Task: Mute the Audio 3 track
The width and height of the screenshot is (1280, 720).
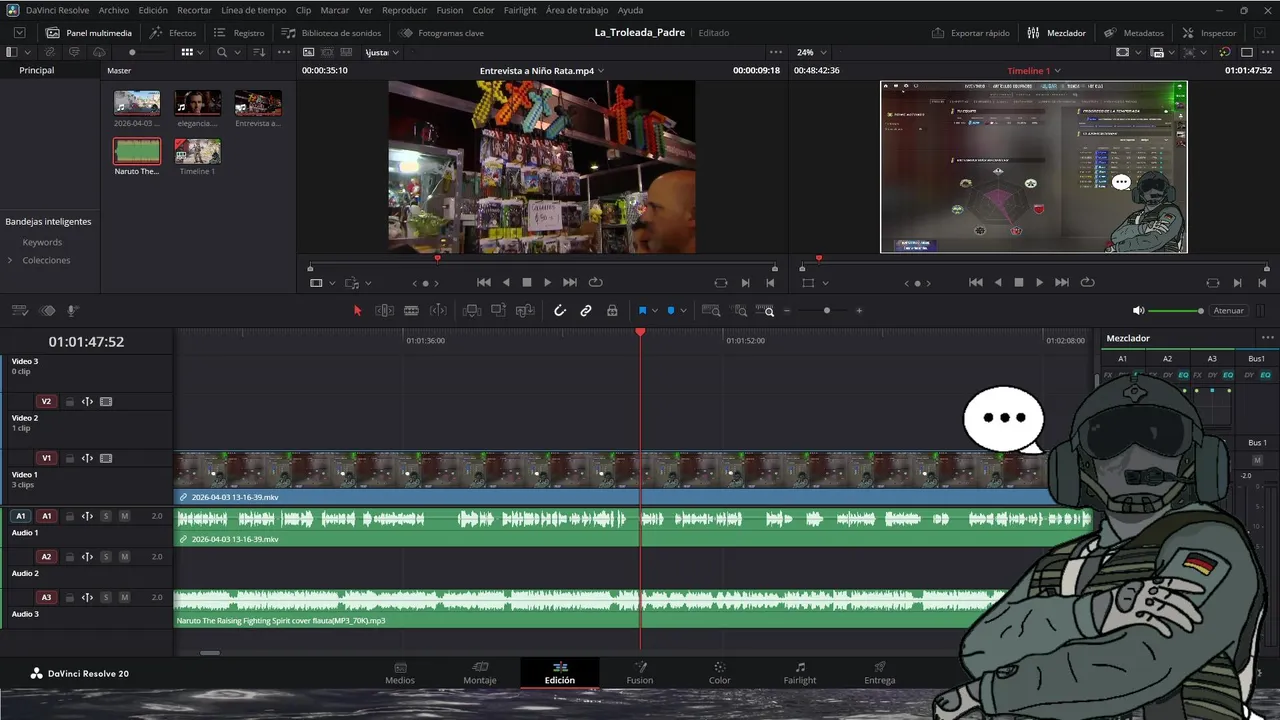Action: point(125,598)
